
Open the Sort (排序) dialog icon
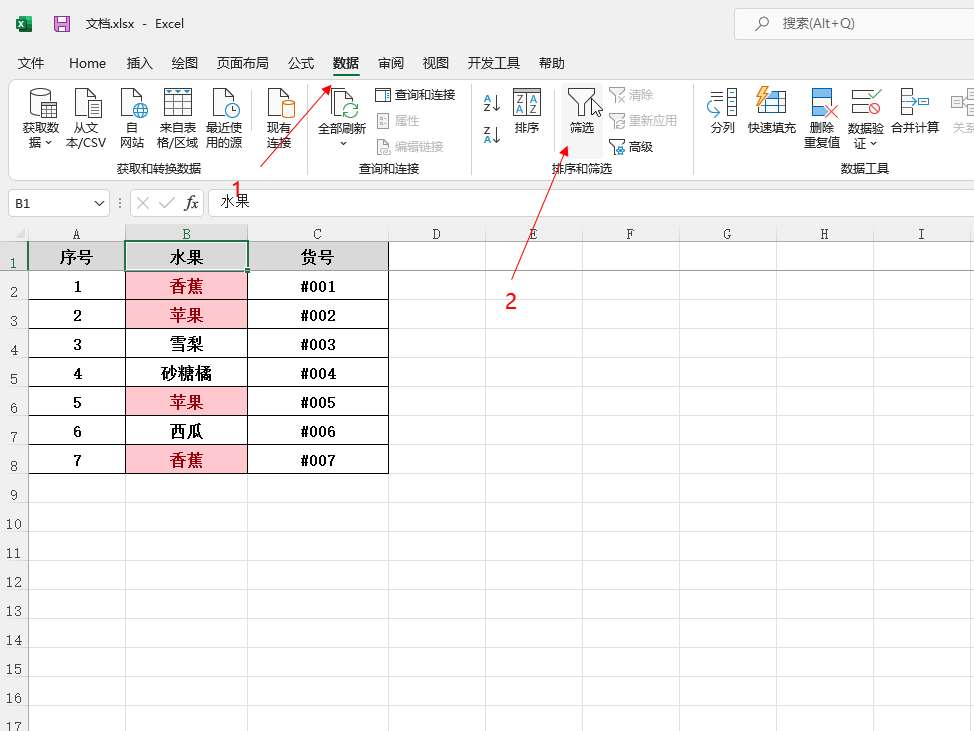click(x=526, y=103)
